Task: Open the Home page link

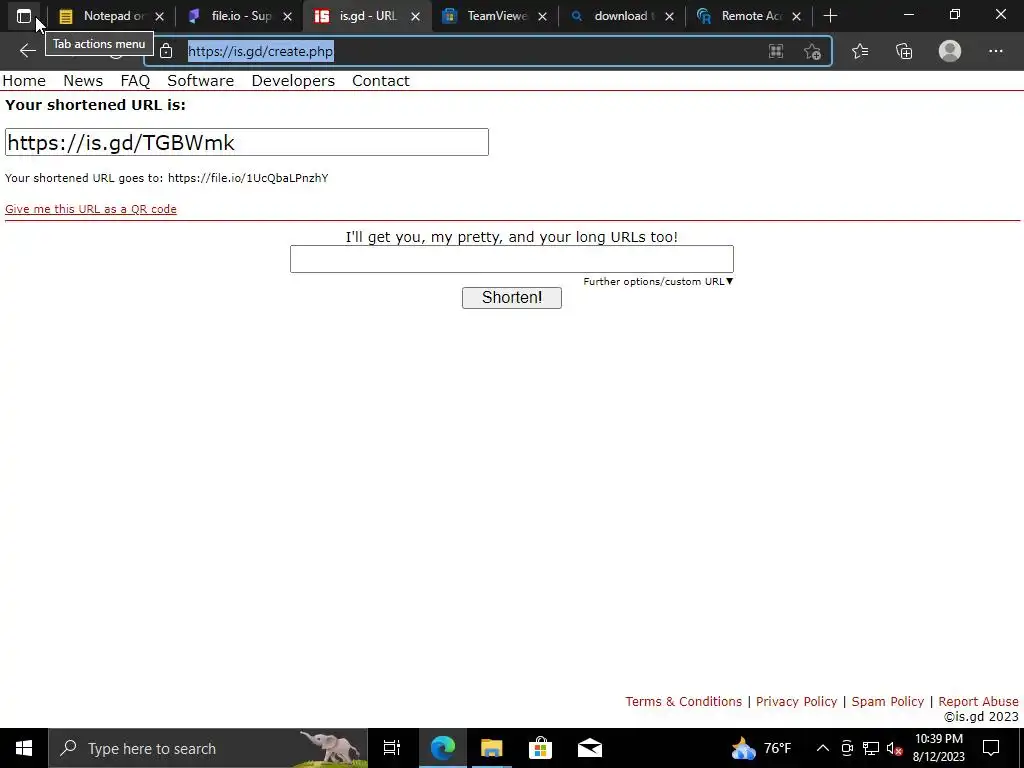Action: 24,80
